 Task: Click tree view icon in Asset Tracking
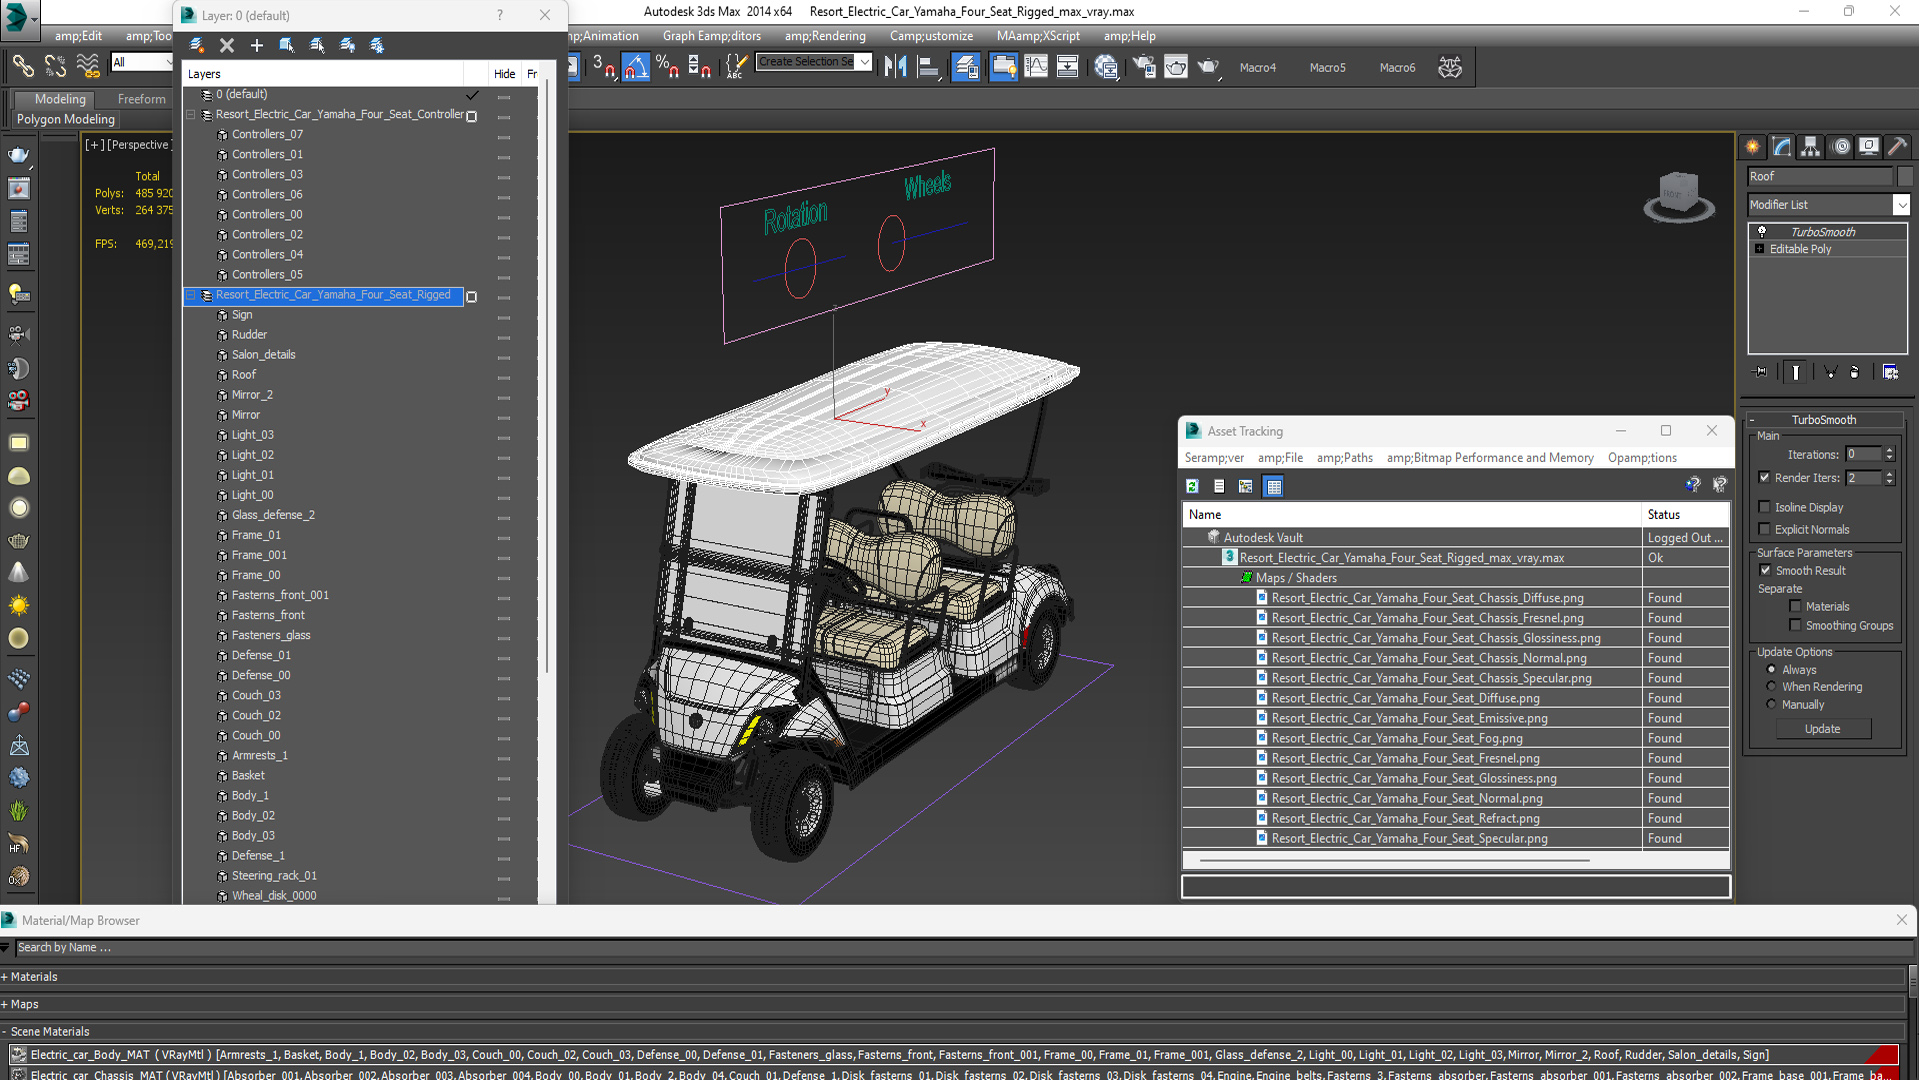(x=1246, y=486)
